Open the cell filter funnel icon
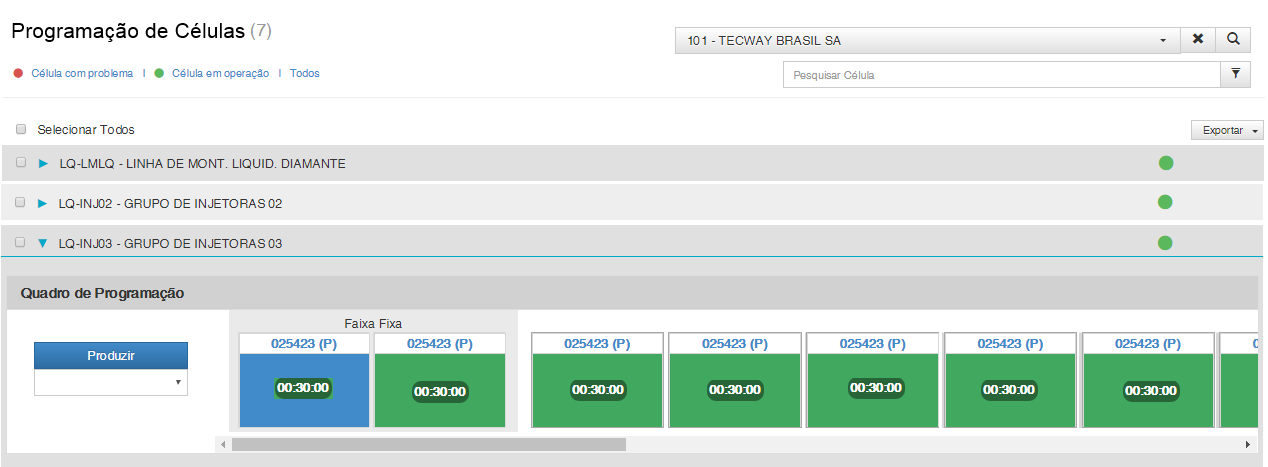The image size is (1268, 467). 1236,74
